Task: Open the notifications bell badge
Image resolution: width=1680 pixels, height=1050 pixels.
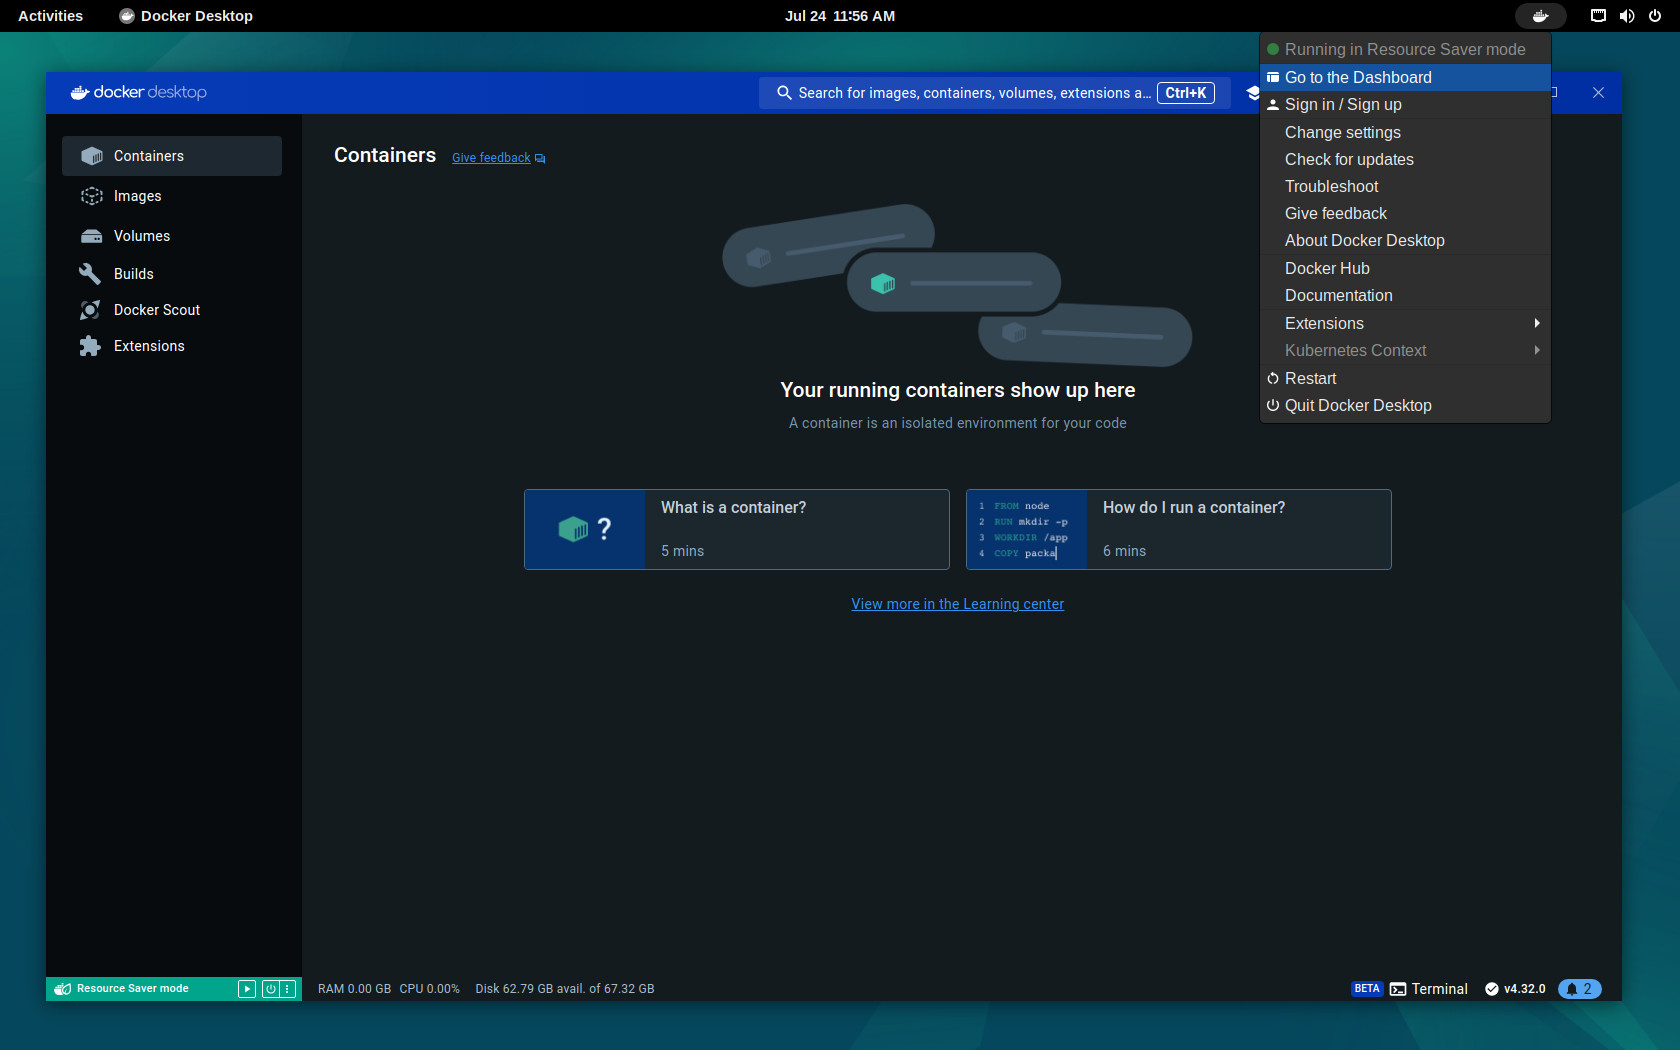Action: point(1580,989)
